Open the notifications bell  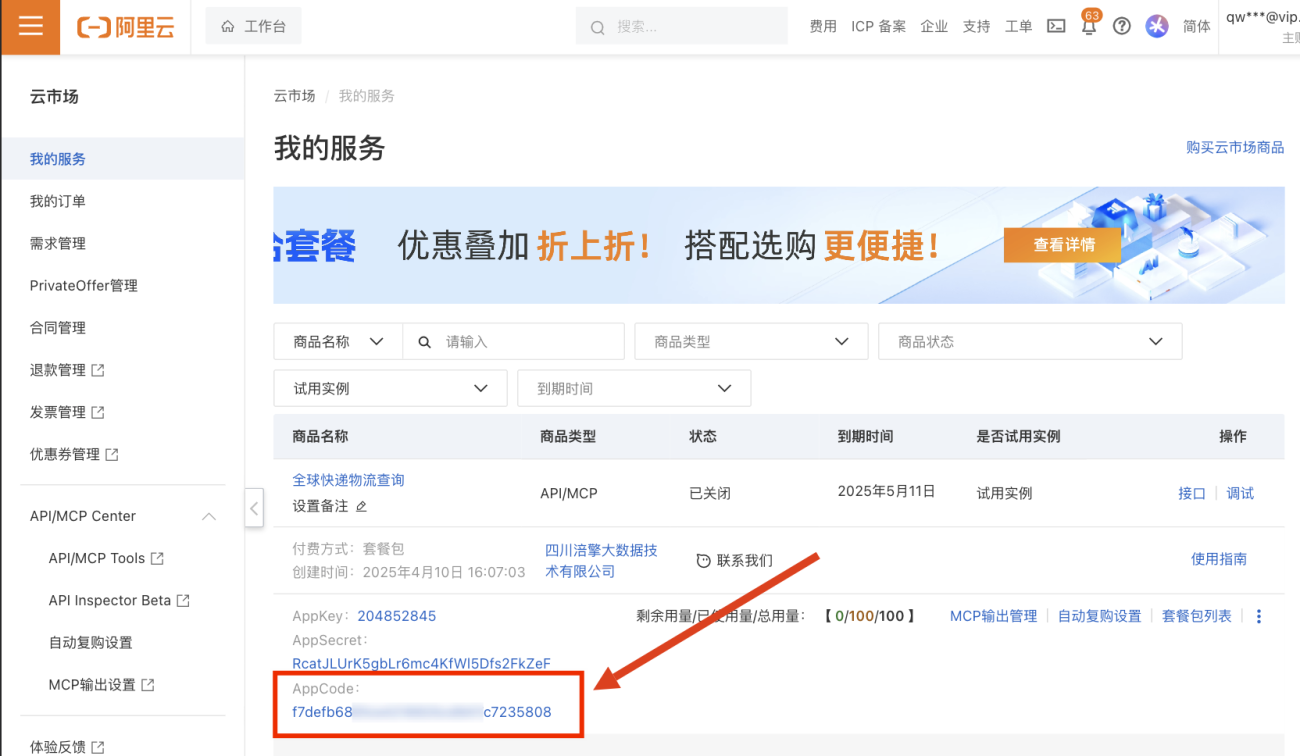point(1089,27)
